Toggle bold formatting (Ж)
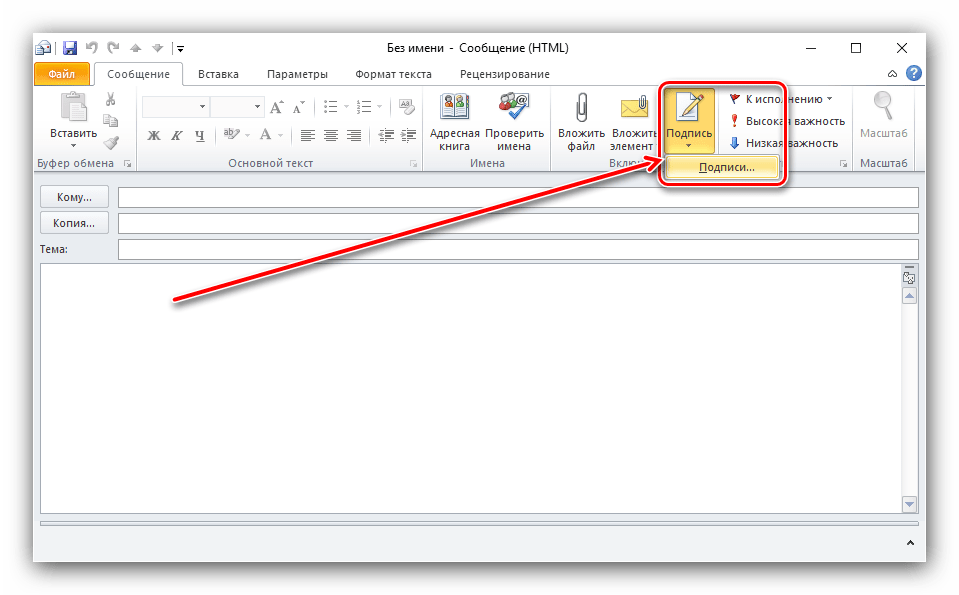The width and height of the screenshot is (959, 595). pyautogui.click(x=154, y=136)
